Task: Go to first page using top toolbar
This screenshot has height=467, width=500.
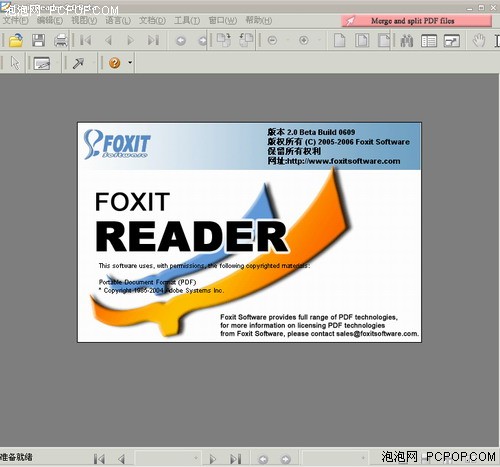Action: point(86,40)
